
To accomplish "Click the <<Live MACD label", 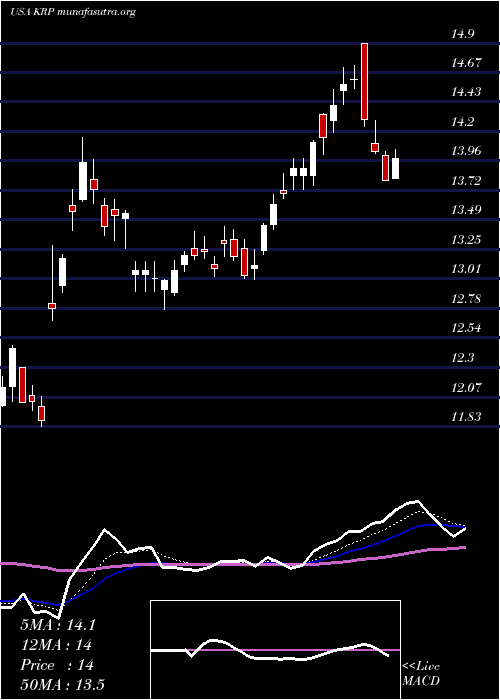I will tap(421, 674).
